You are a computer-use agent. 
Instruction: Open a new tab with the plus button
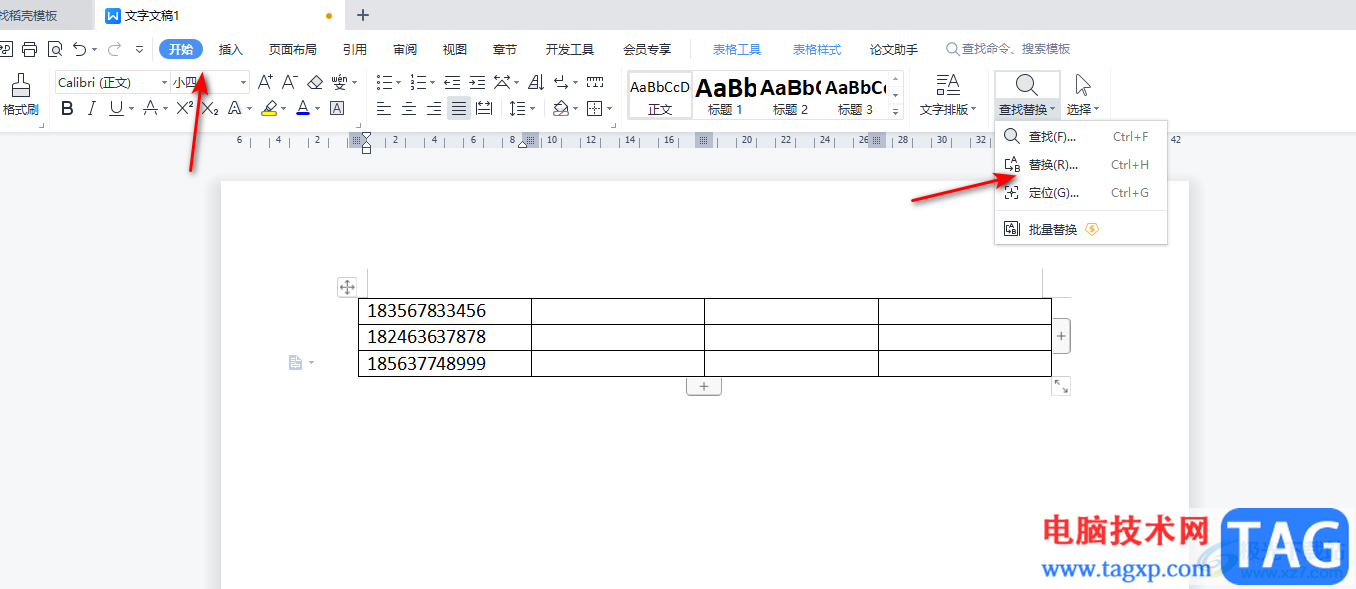[363, 15]
